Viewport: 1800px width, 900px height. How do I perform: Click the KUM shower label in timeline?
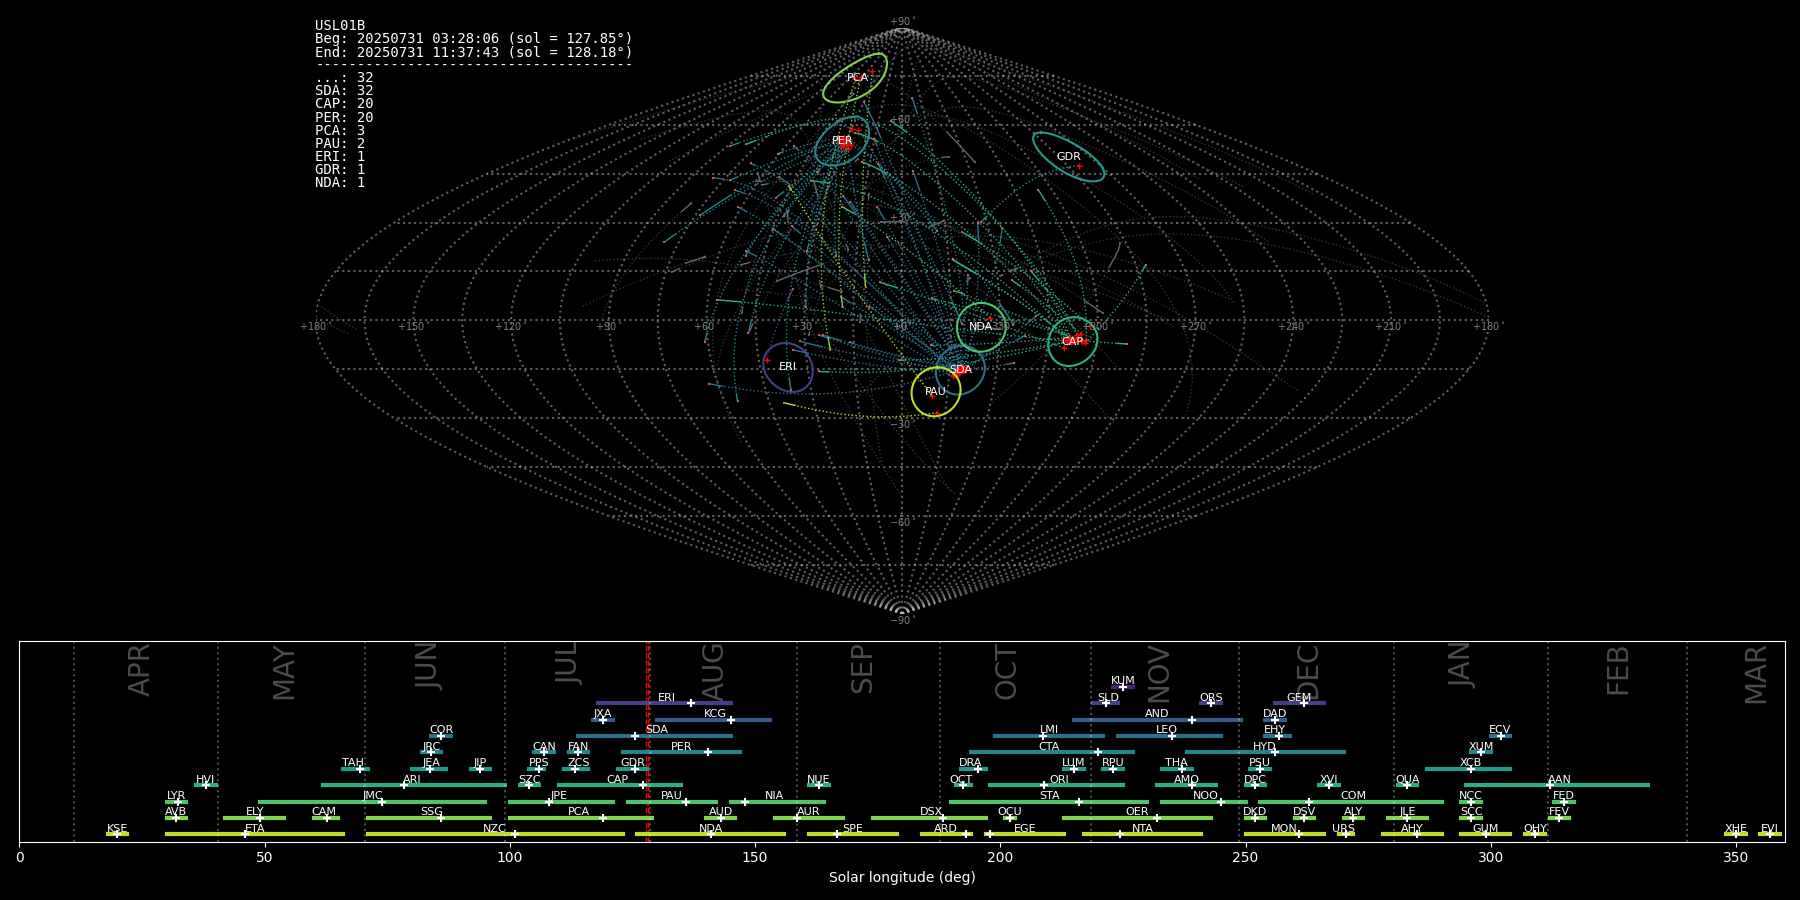1123,681
